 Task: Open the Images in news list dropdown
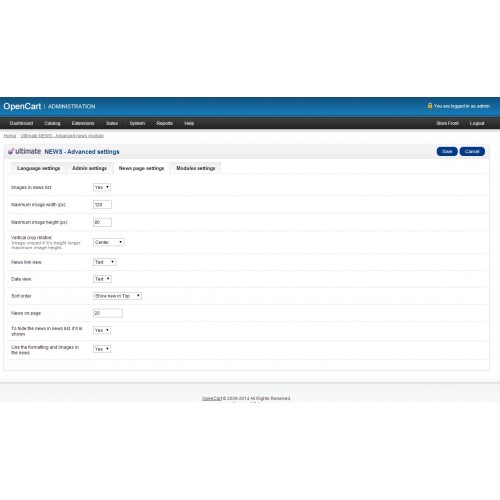102,187
